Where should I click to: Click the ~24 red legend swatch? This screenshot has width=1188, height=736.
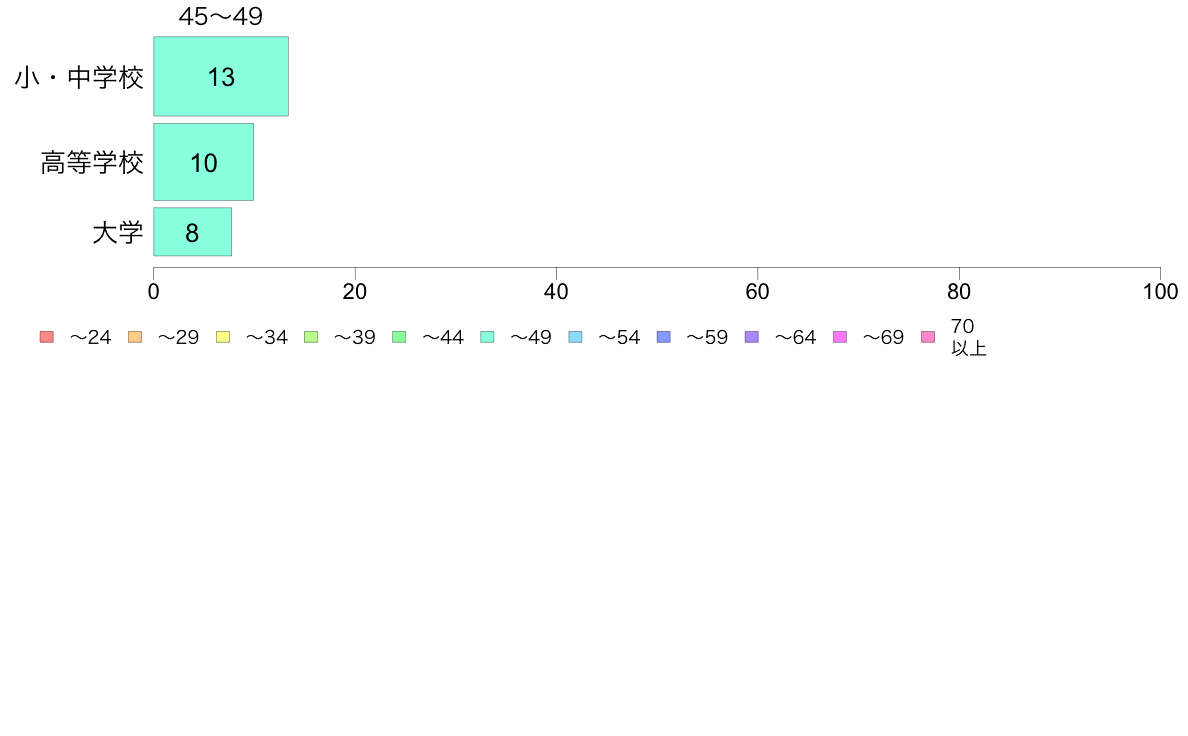click(47, 337)
